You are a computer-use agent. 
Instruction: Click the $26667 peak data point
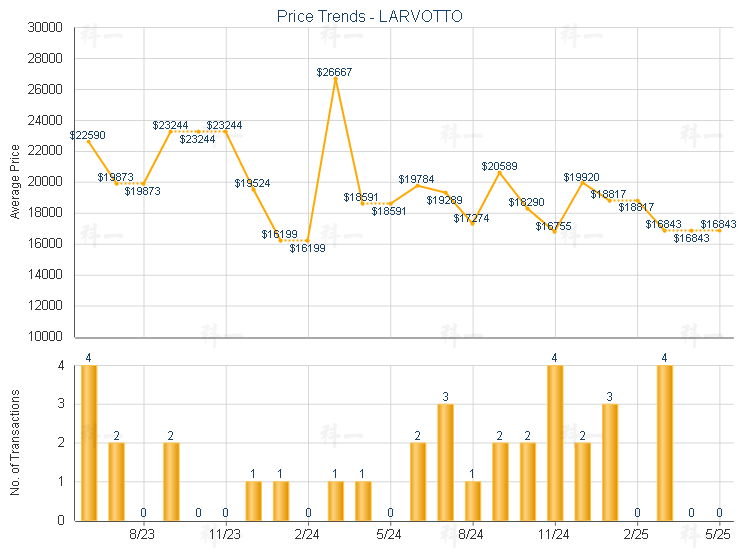[335, 78]
